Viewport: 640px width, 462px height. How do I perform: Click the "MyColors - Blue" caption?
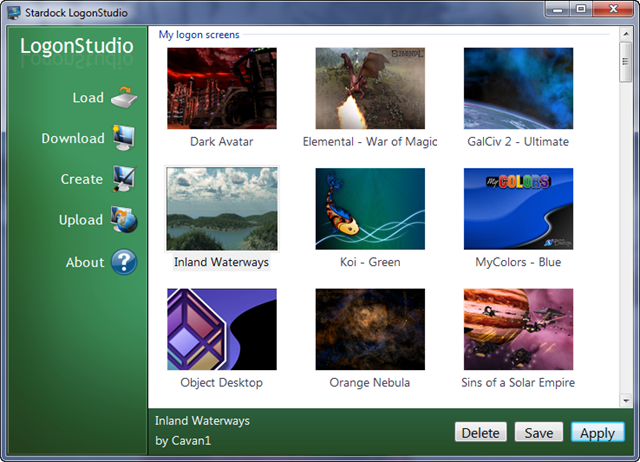pyautogui.click(x=518, y=262)
